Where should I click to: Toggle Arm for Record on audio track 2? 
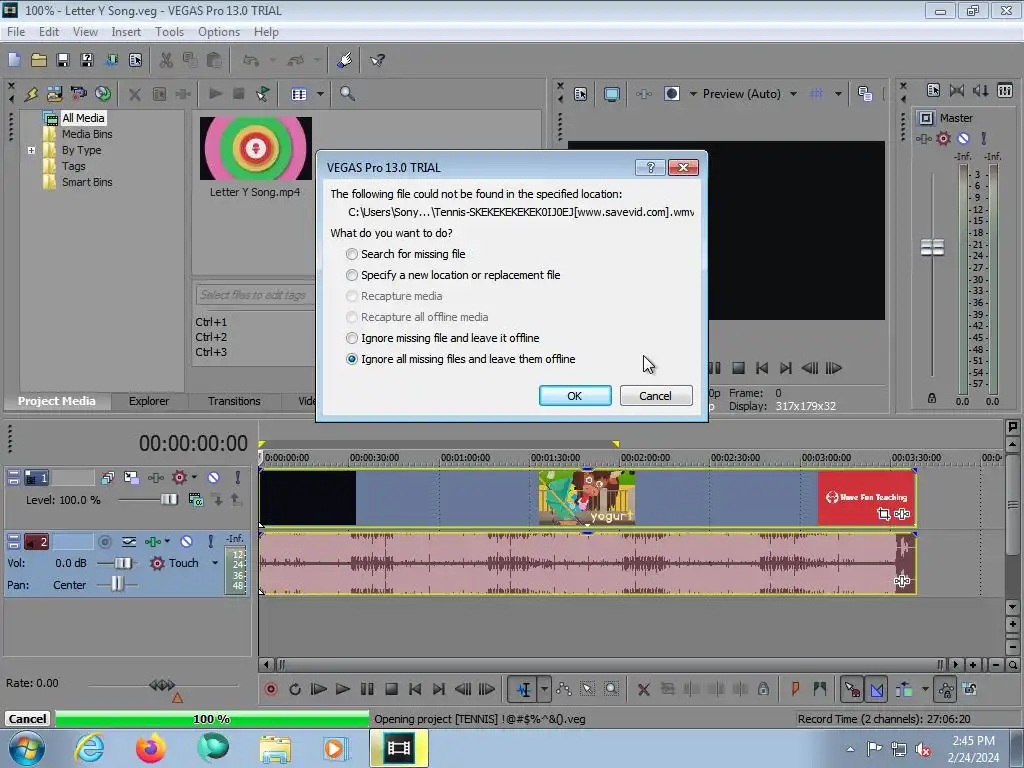[104, 541]
